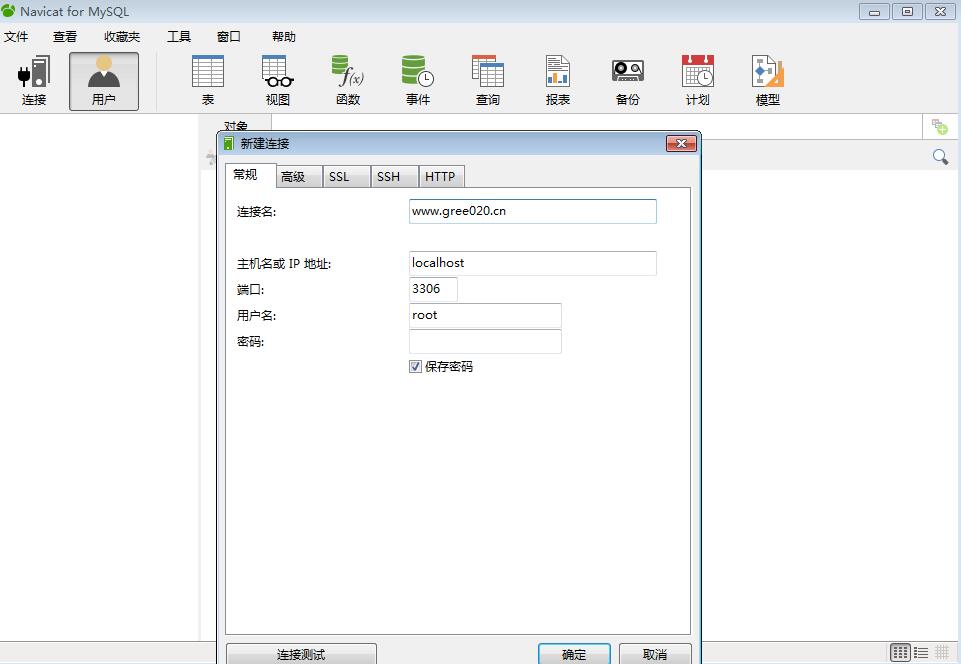The height and width of the screenshot is (664, 961).
Task: Click the 查询 (Query) toolbar icon
Action: click(488, 81)
